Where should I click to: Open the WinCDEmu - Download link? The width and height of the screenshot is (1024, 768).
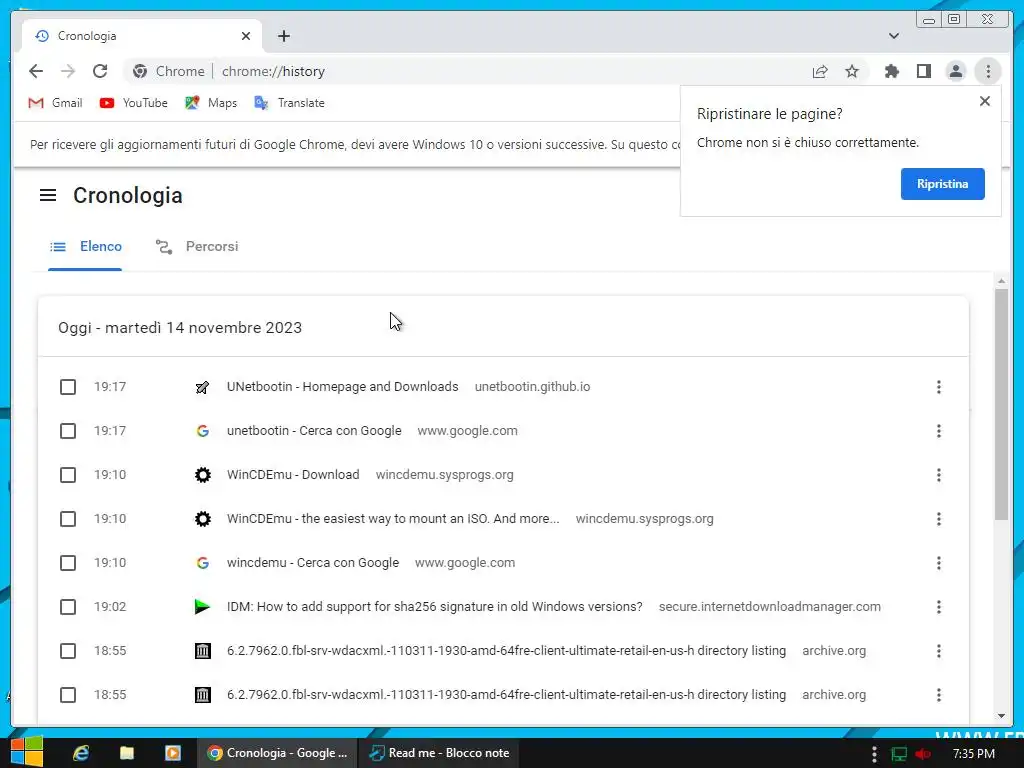click(x=293, y=475)
